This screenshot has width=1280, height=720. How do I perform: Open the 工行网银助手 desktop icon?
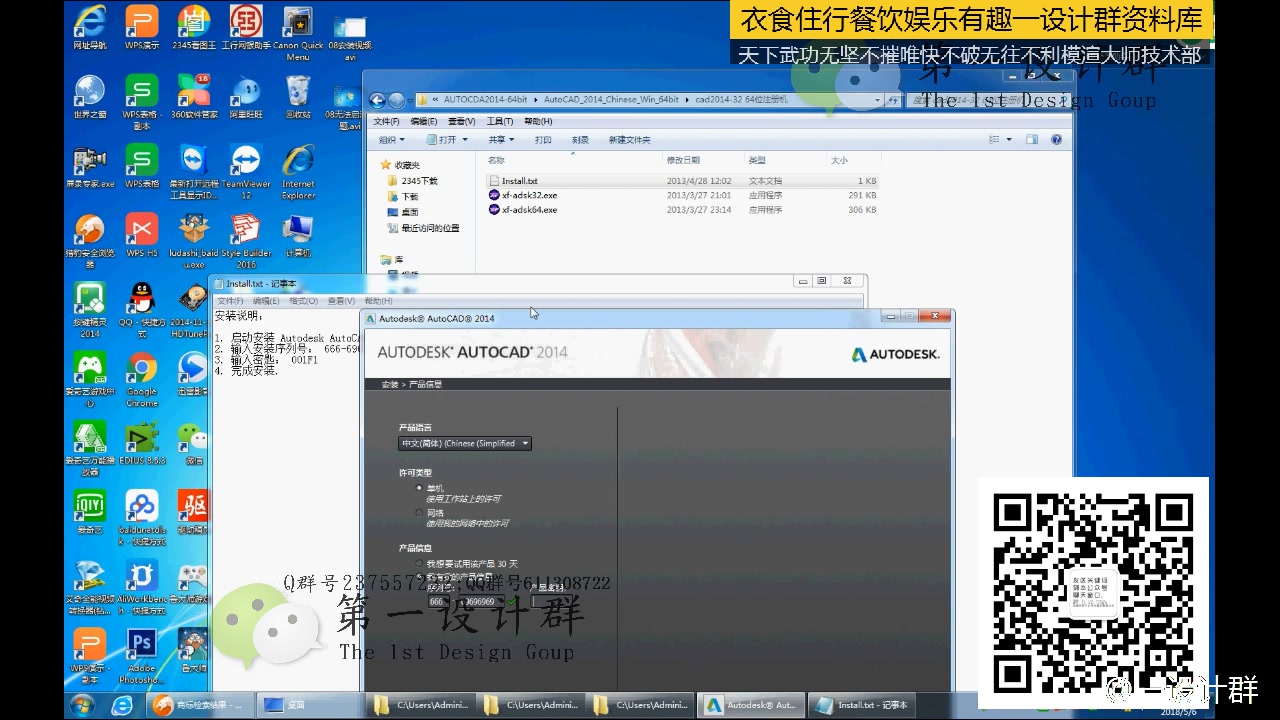click(246, 27)
